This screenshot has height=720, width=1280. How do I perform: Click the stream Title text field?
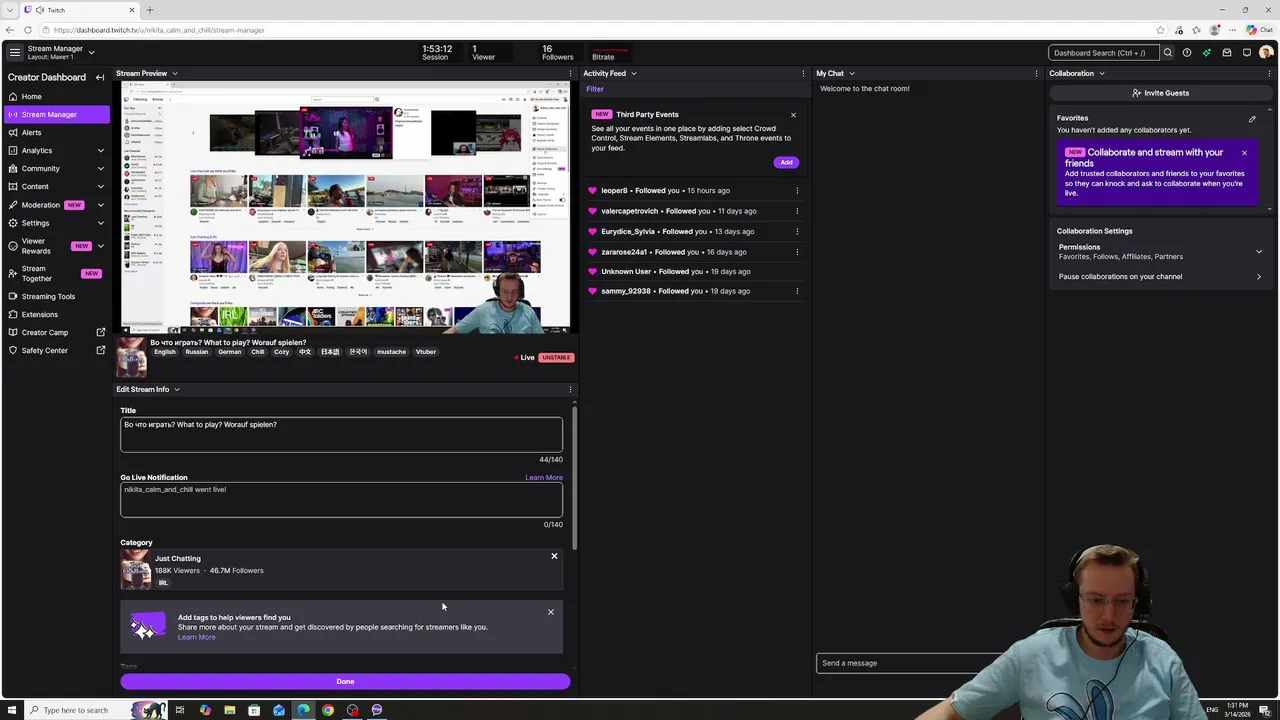point(341,434)
